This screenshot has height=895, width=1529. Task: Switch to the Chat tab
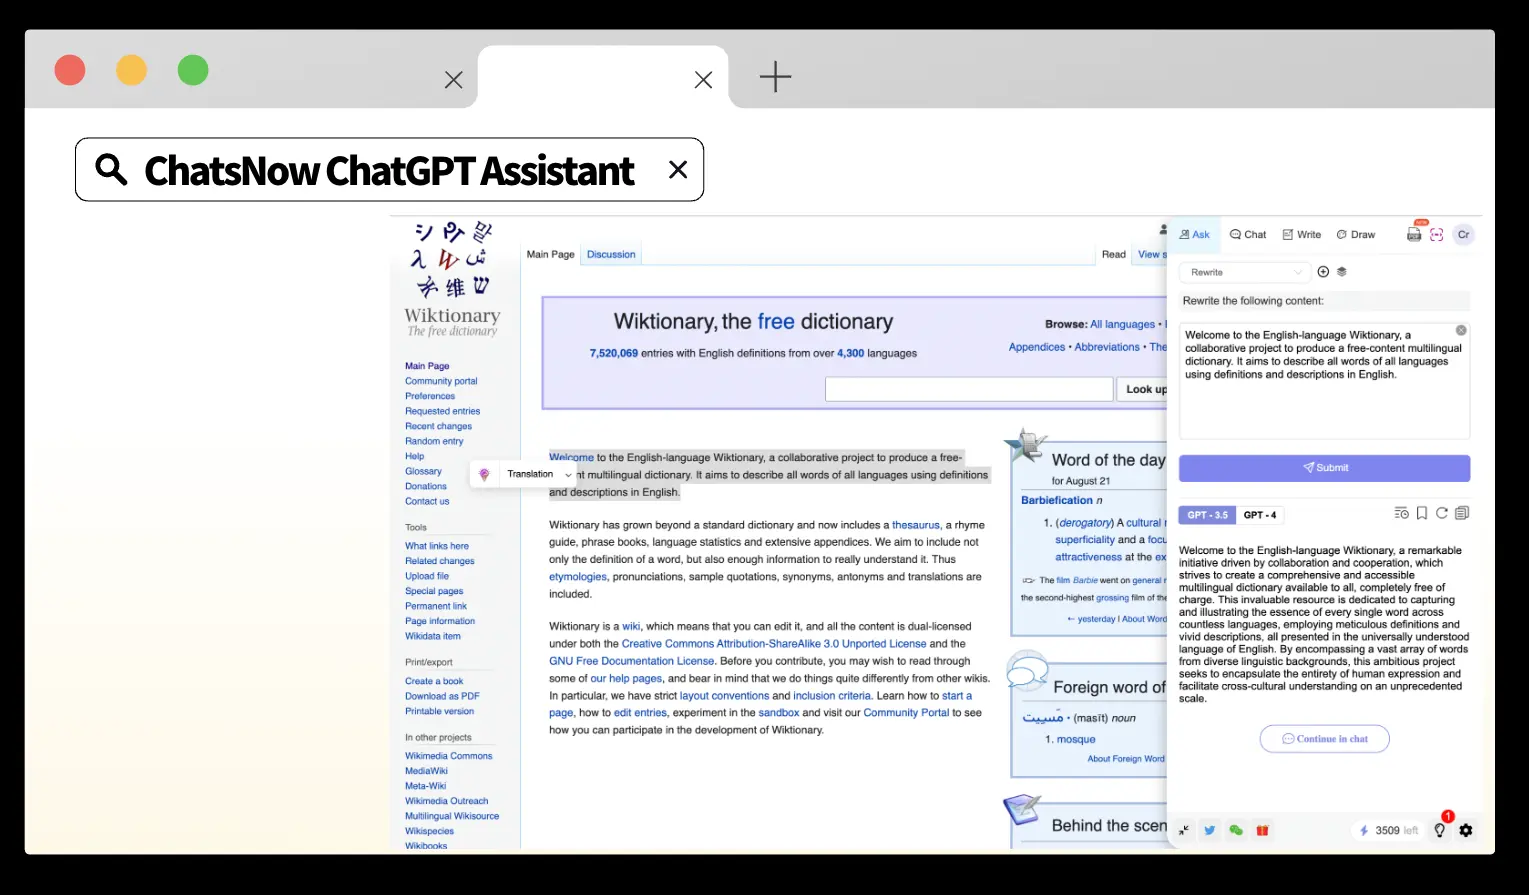click(x=1248, y=235)
